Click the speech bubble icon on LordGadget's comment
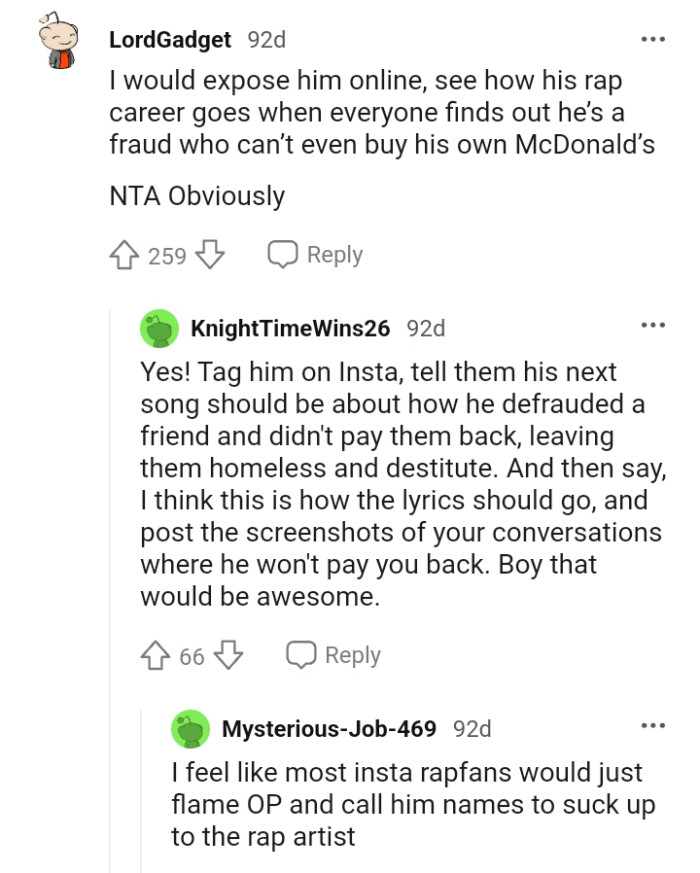The width and height of the screenshot is (700, 873). [283, 254]
